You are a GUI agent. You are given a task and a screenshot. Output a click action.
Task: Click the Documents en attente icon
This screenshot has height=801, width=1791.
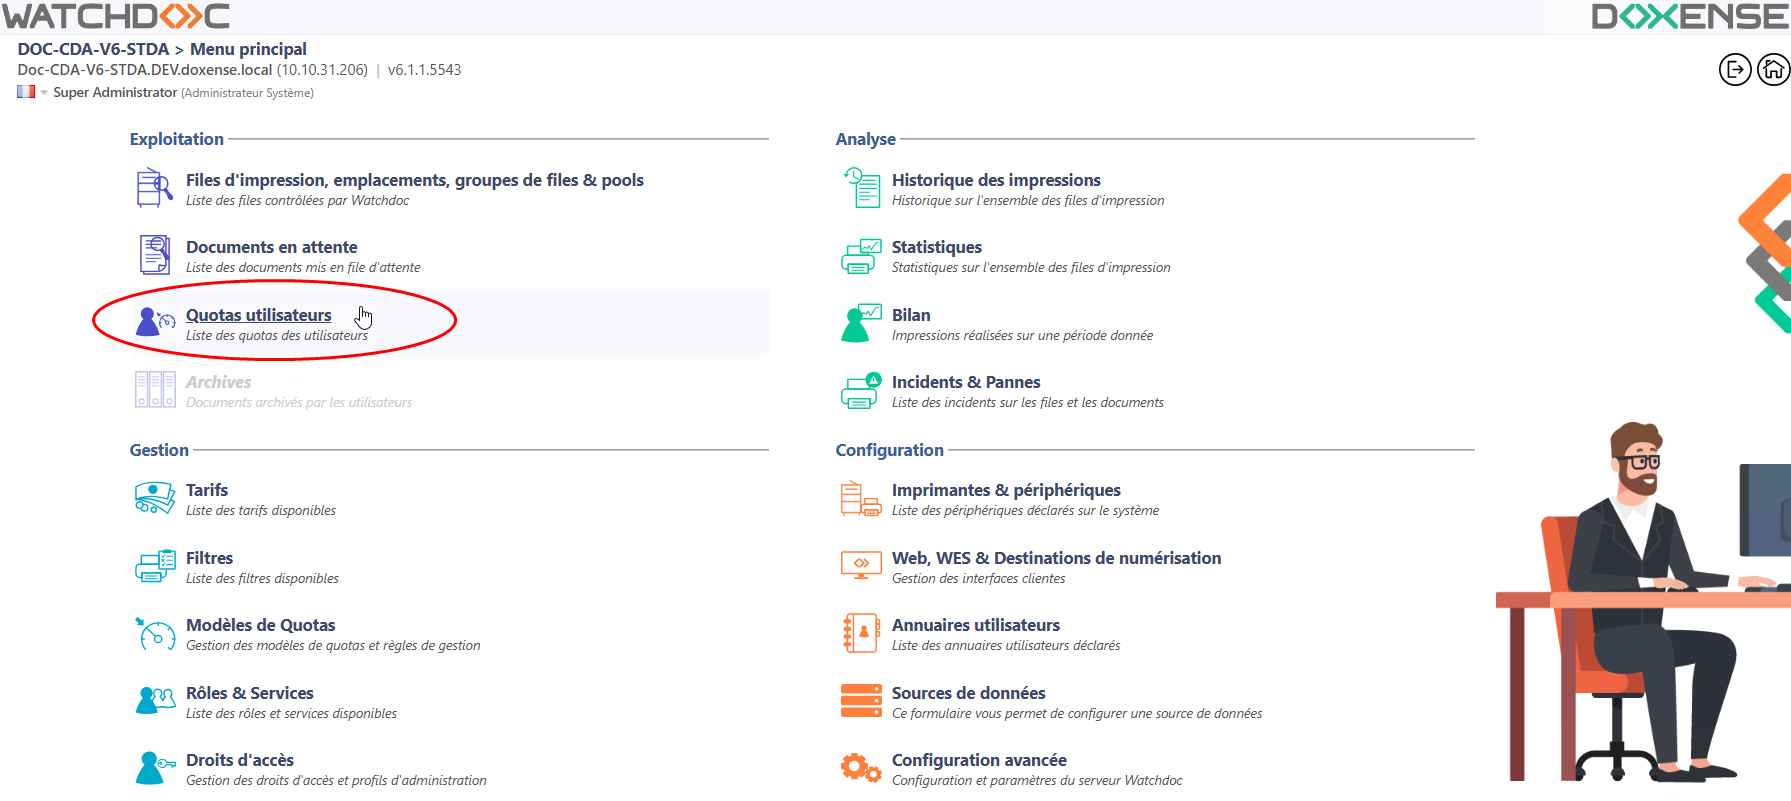coord(155,256)
